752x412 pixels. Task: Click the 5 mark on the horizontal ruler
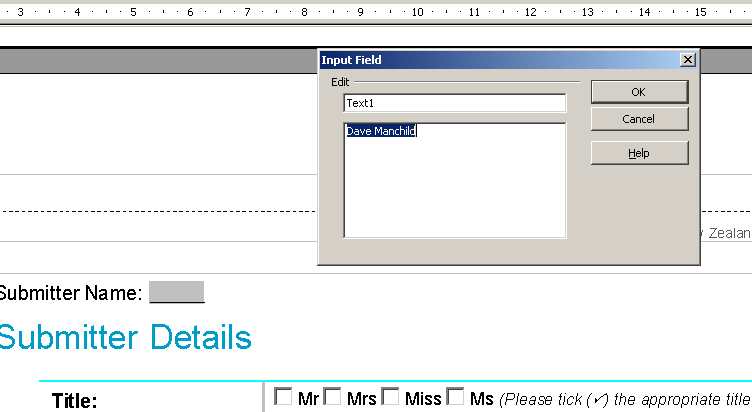pyautogui.click(x=132, y=12)
